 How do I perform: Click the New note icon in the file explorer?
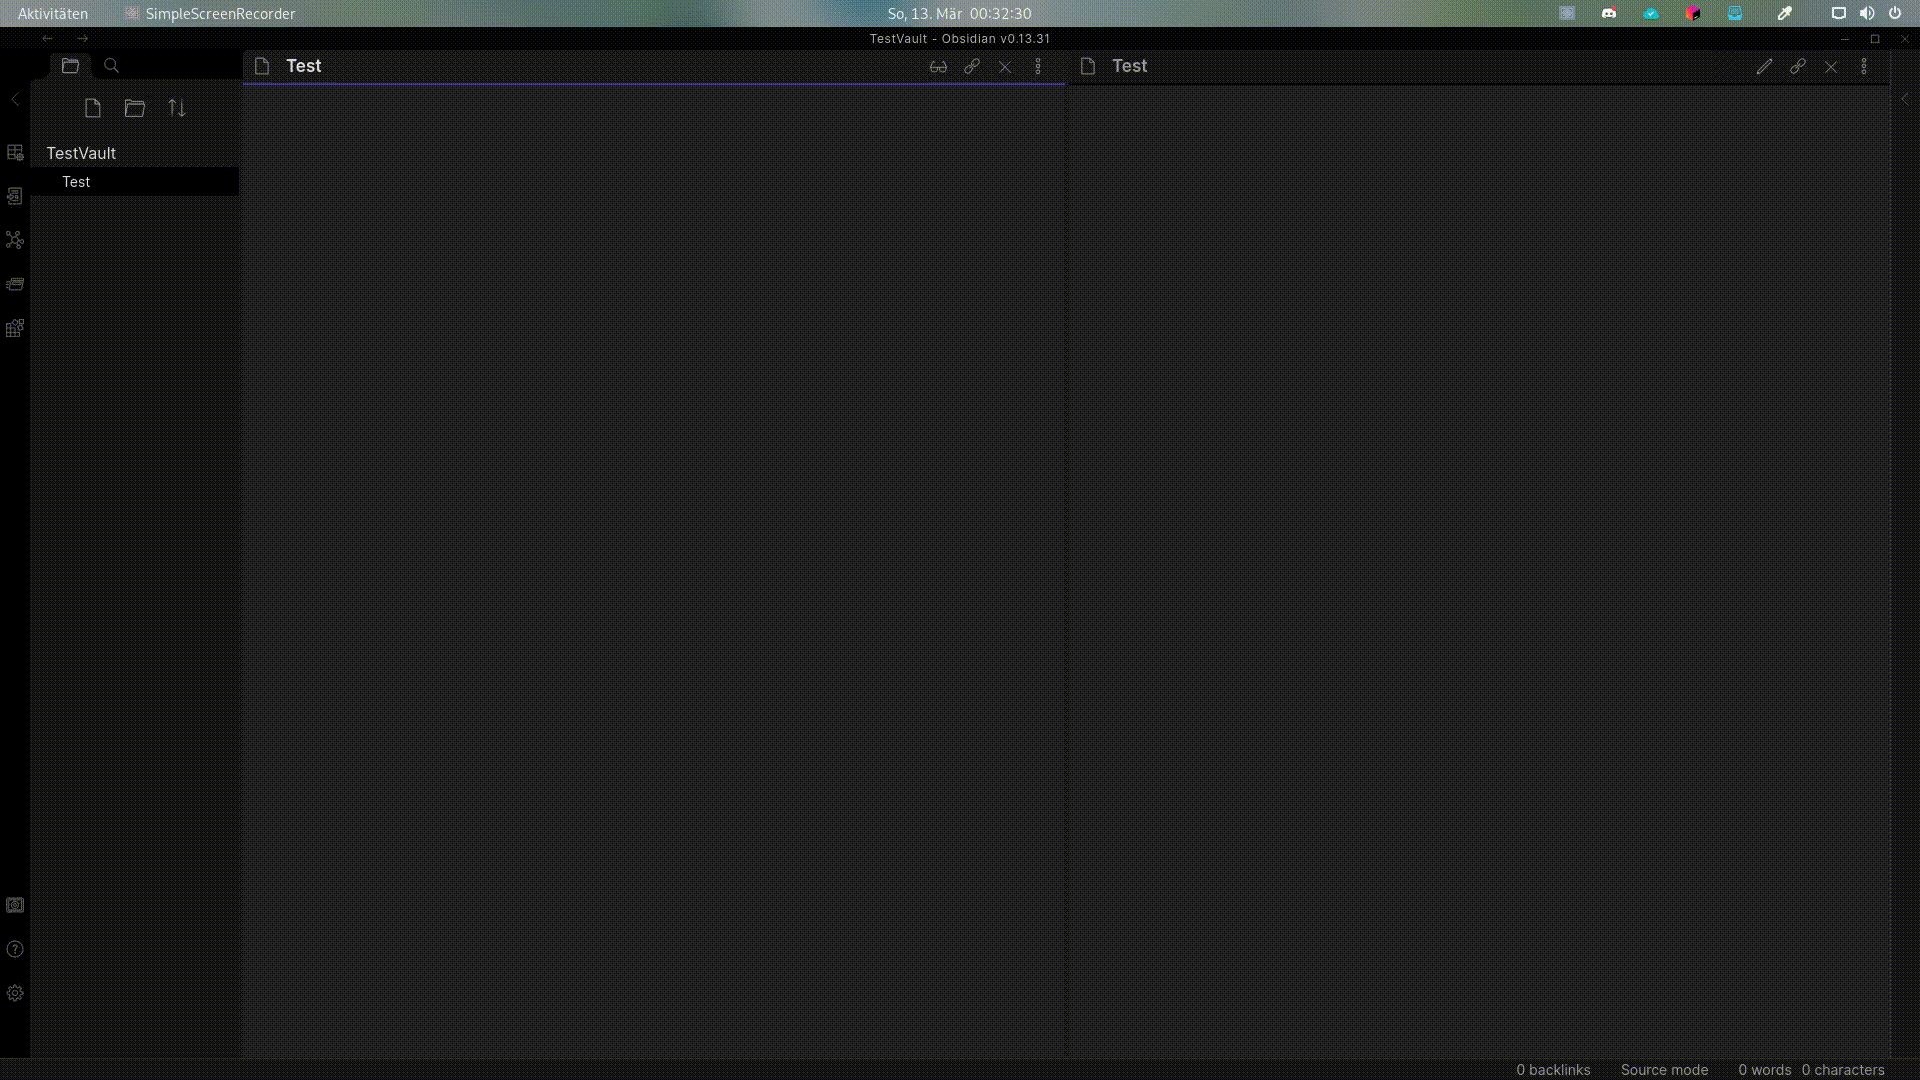(93, 108)
